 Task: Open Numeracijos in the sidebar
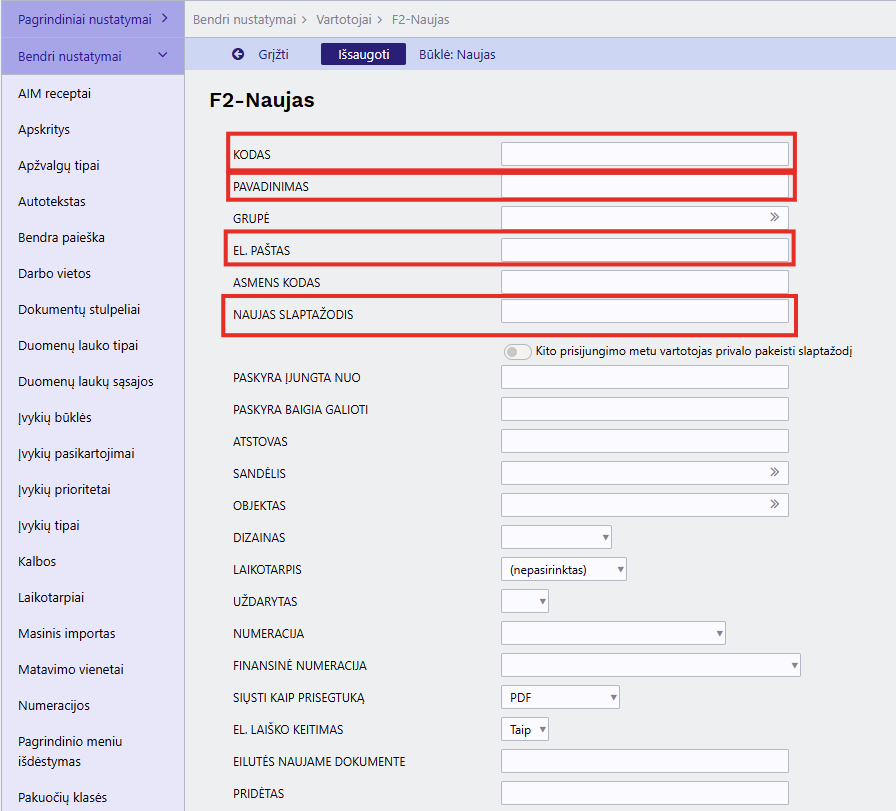54,706
